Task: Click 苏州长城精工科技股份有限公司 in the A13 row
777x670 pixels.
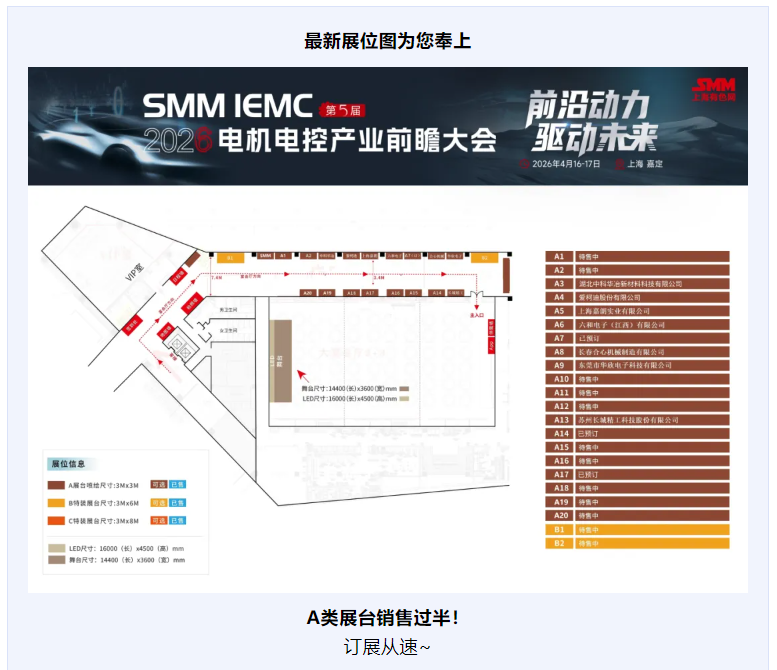Action: (x=628, y=420)
